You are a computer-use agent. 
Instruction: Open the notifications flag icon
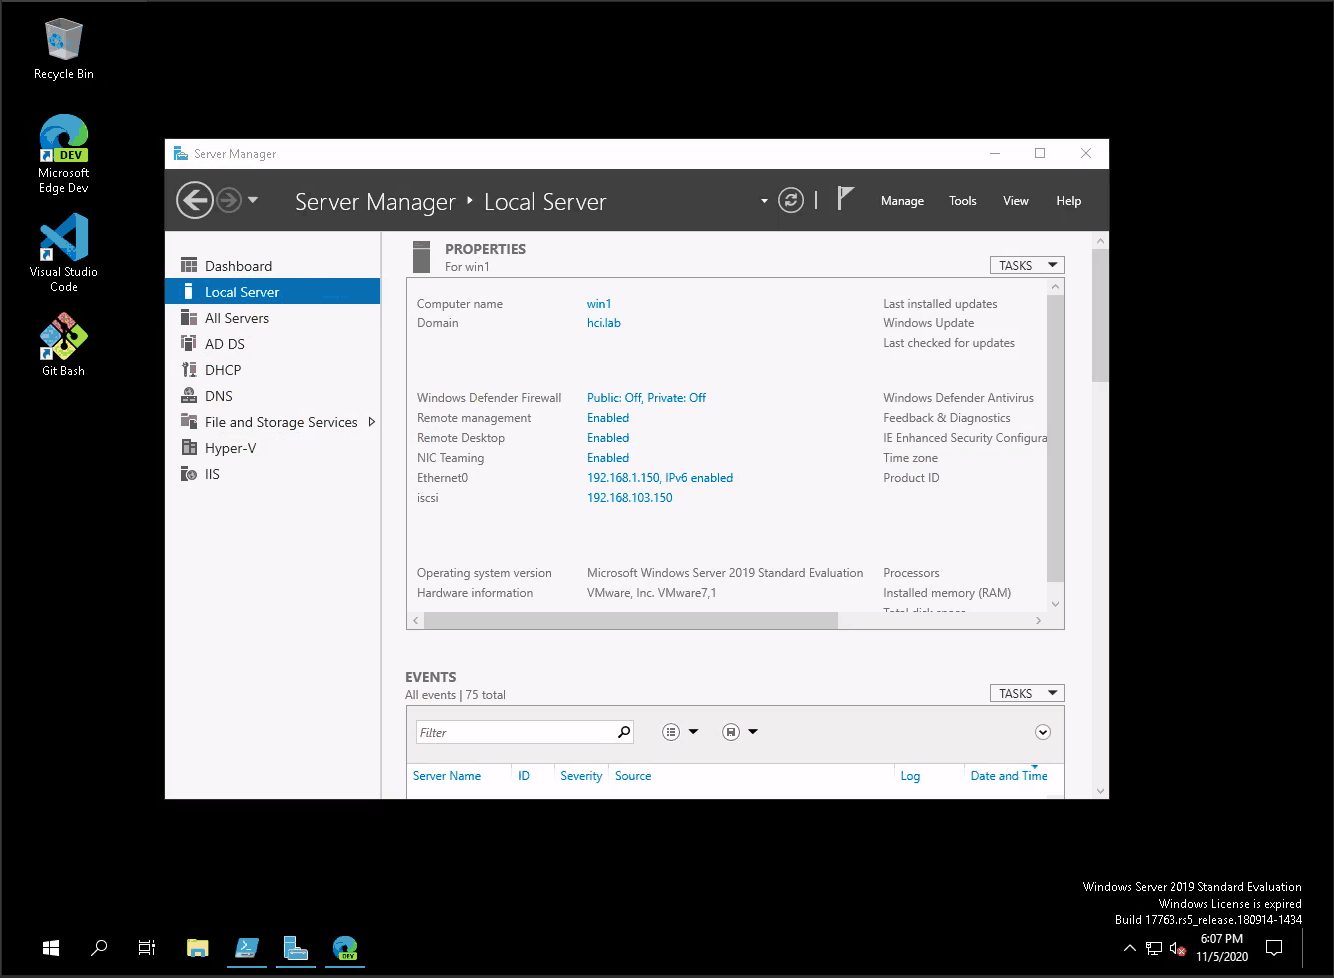tap(845, 198)
